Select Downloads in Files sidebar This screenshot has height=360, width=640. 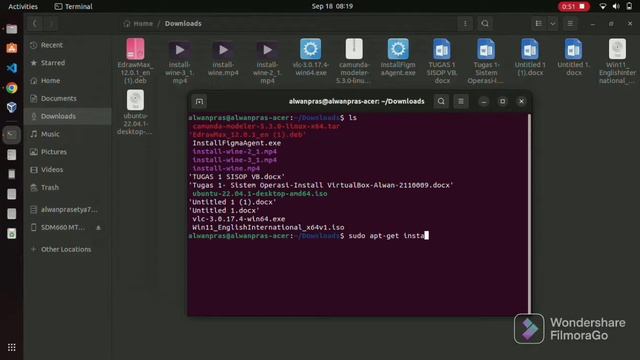(x=67, y=116)
